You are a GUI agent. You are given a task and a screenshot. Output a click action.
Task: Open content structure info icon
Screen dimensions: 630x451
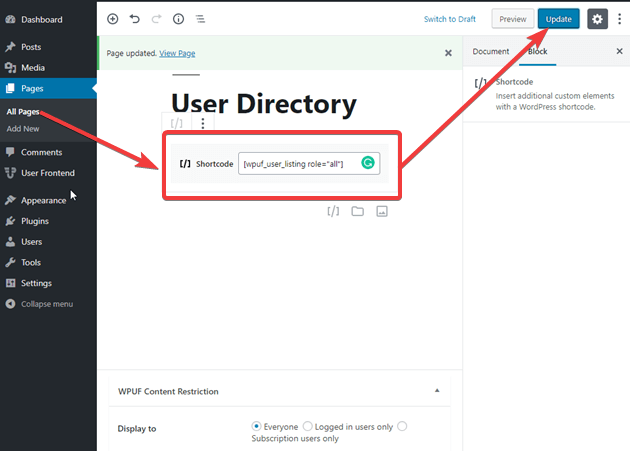(x=178, y=19)
